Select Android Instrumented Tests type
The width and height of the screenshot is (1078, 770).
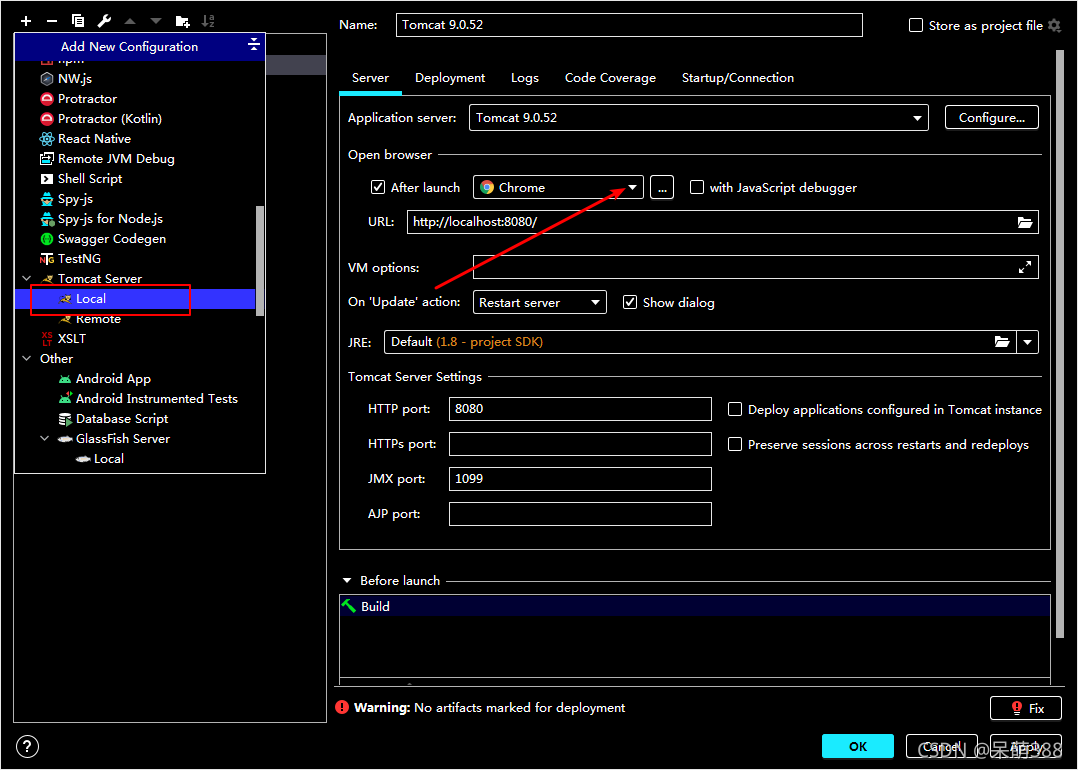[148, 398]
